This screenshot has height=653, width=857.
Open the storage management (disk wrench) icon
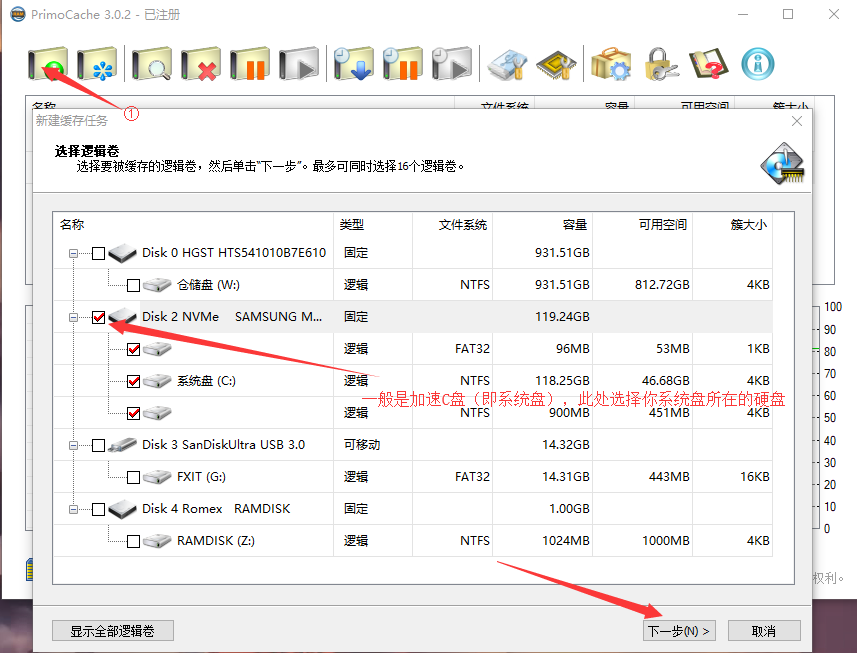pyautogui.click(x=507, y=66)
